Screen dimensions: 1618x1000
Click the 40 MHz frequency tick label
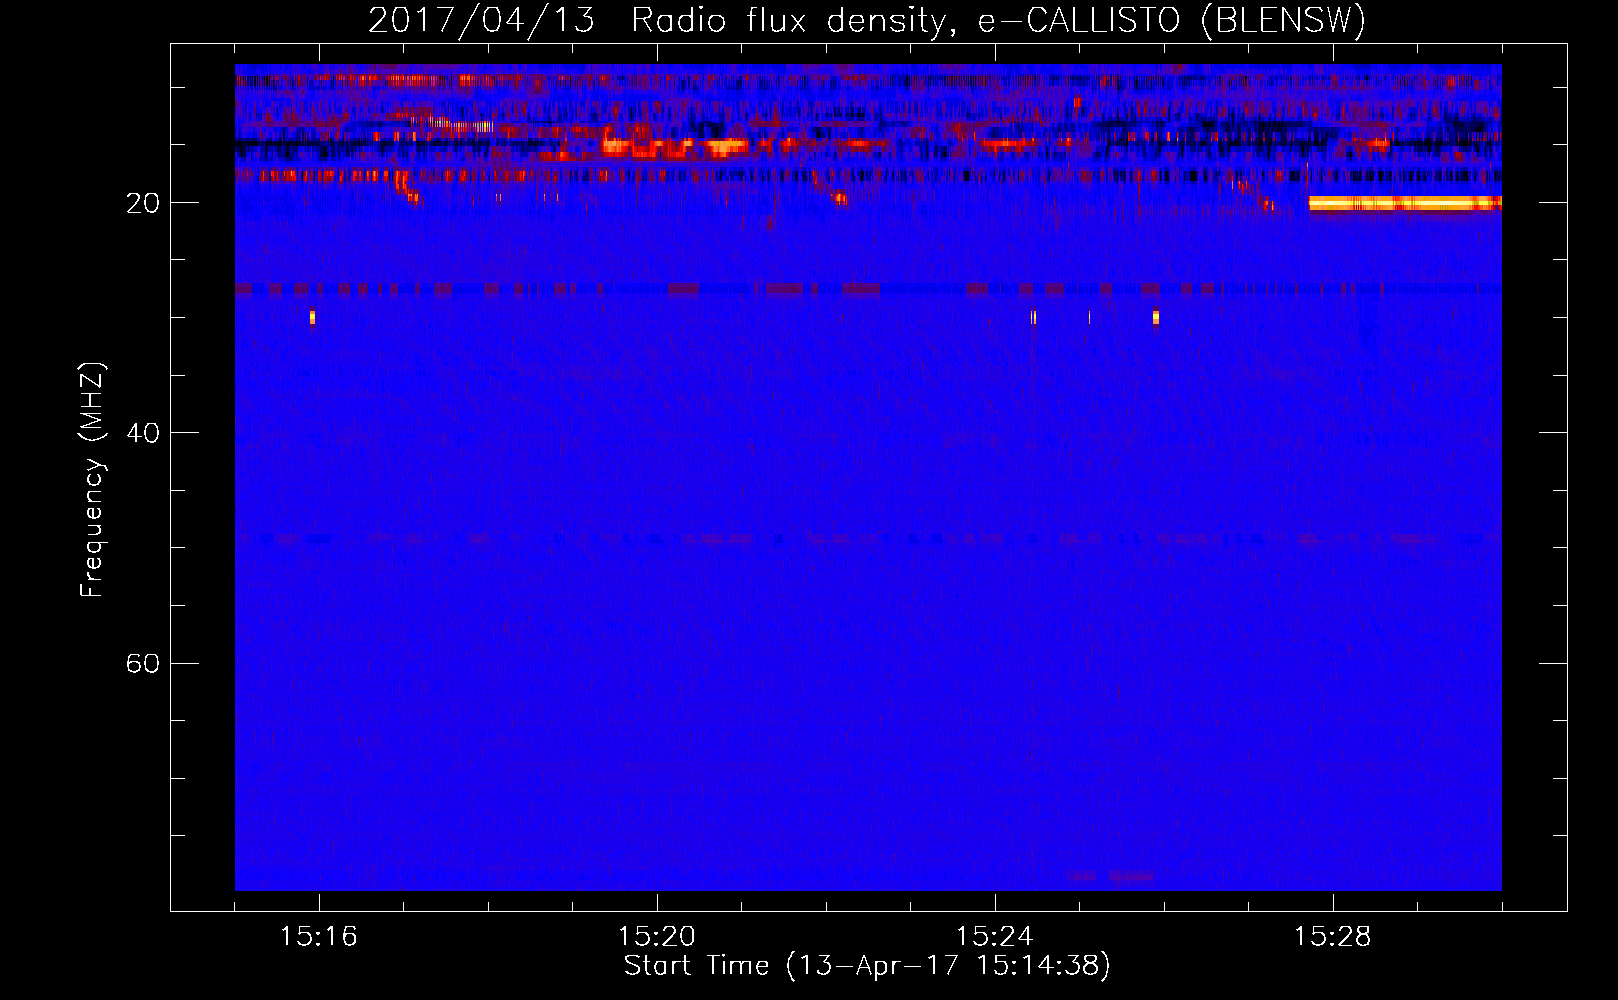pyautogui.click(x=143, y=433)
